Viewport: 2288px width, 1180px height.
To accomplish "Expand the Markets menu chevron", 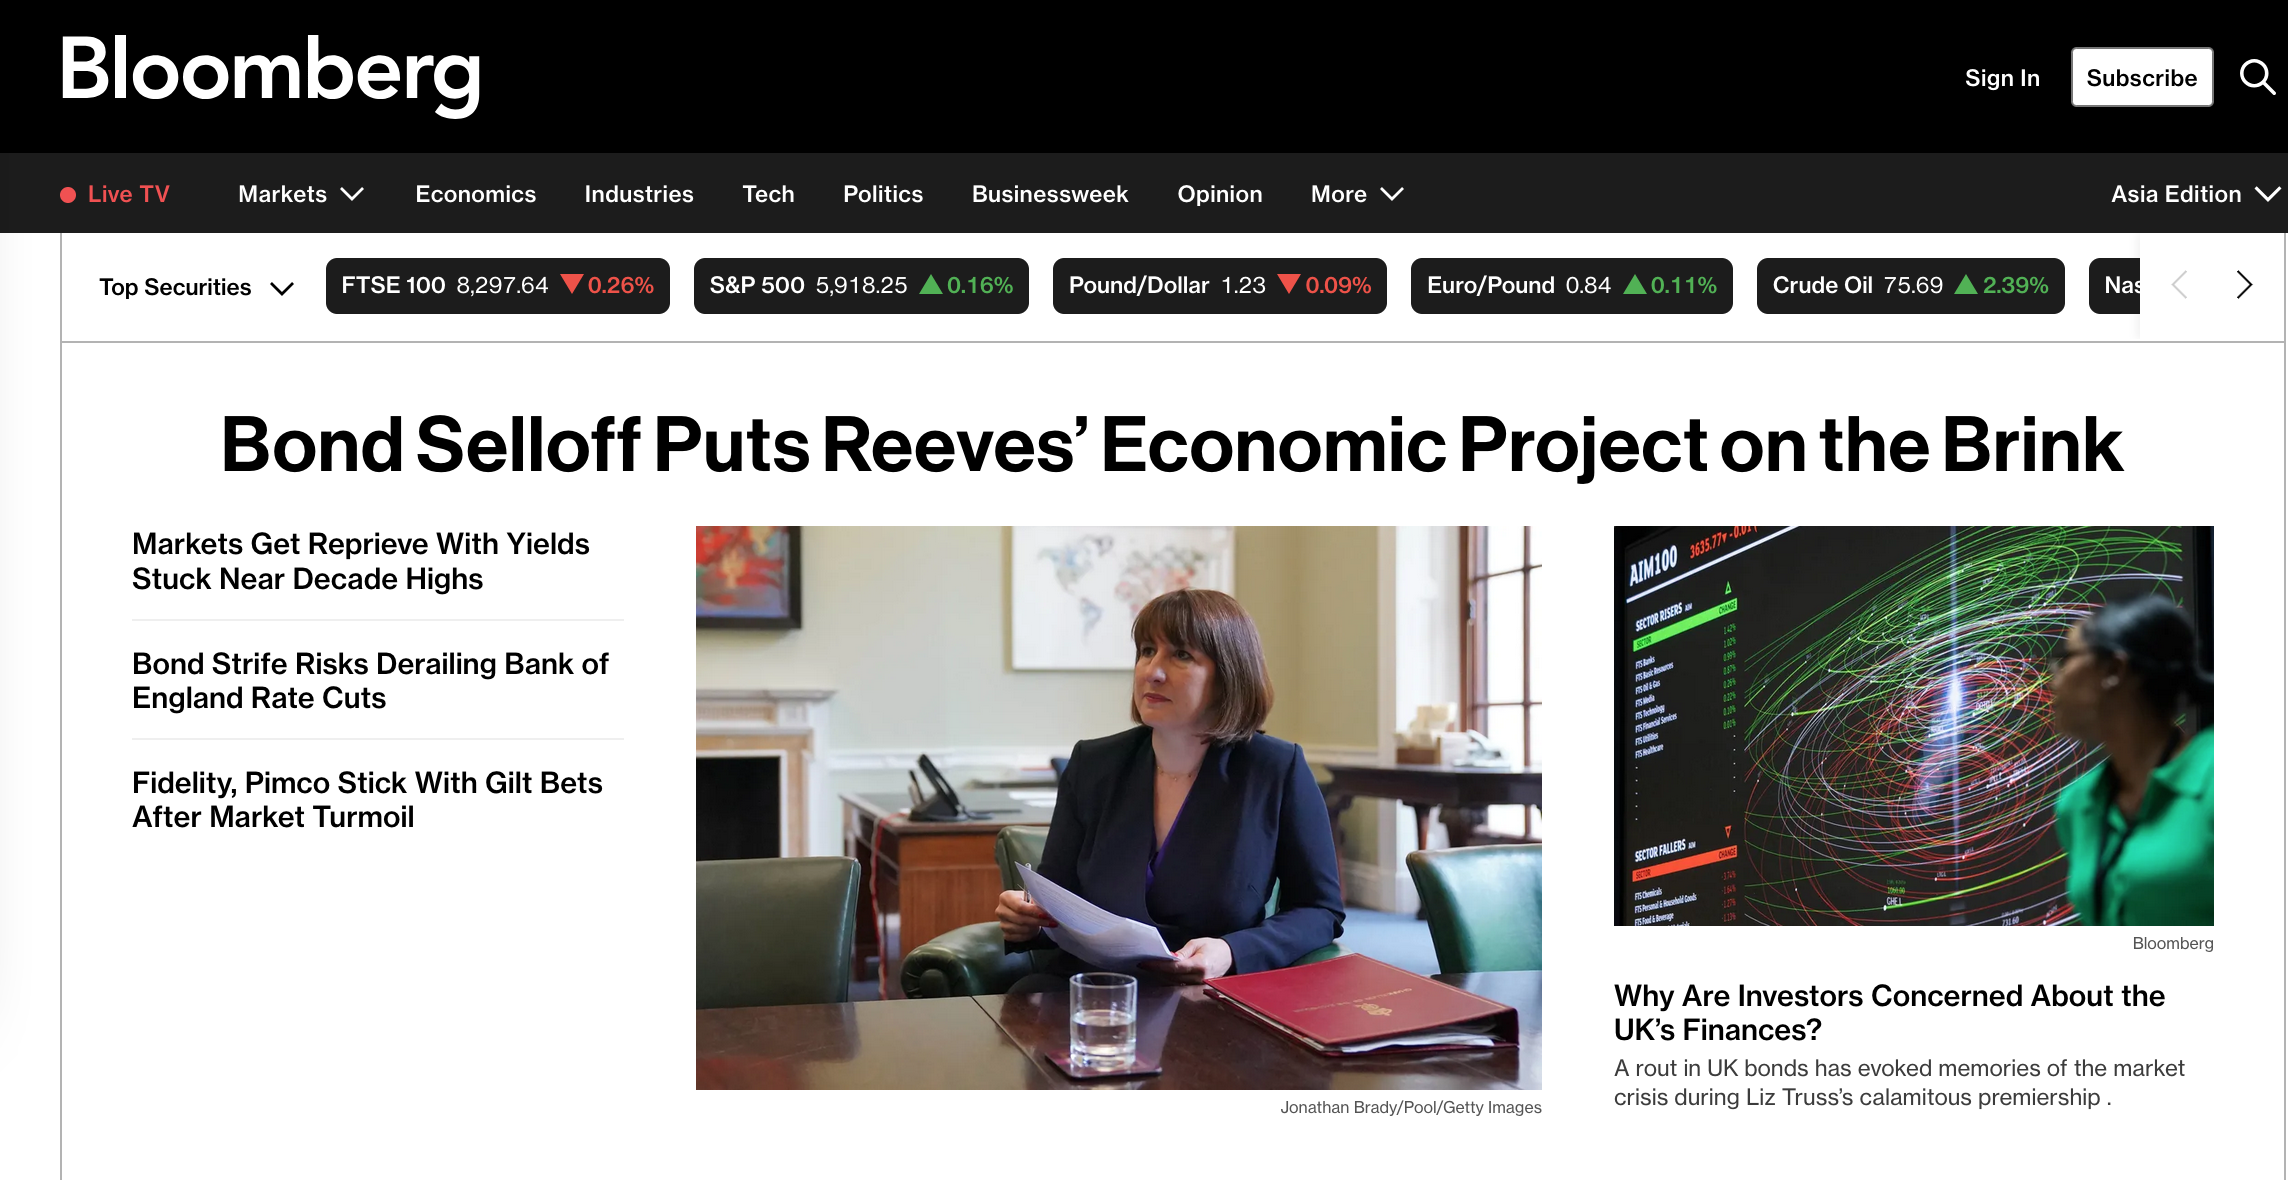I will (352, 194).
